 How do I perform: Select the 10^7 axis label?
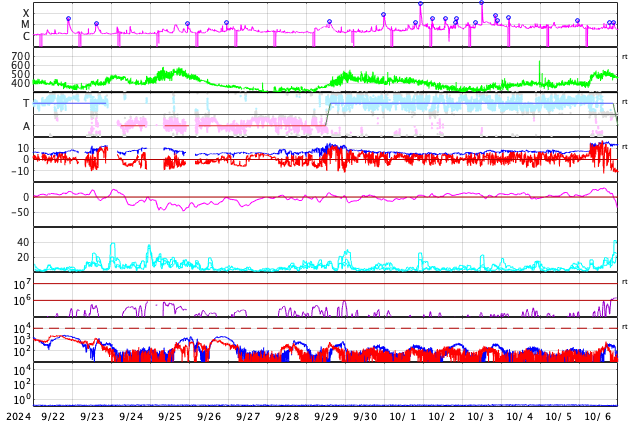coord(22,284)
